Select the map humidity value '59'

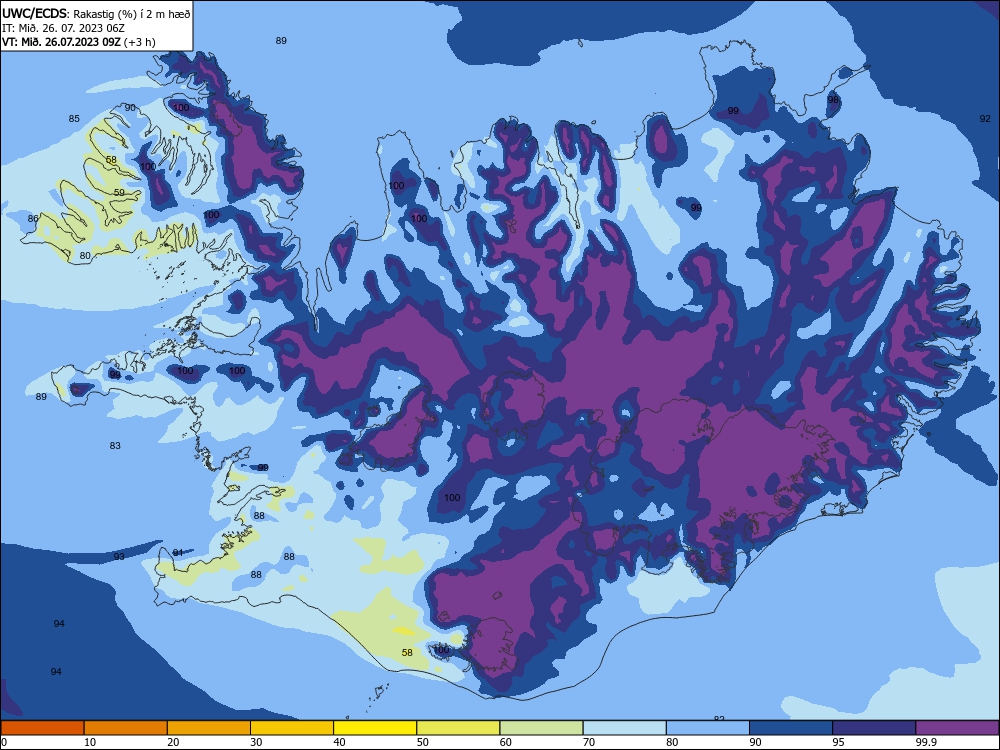119,193
